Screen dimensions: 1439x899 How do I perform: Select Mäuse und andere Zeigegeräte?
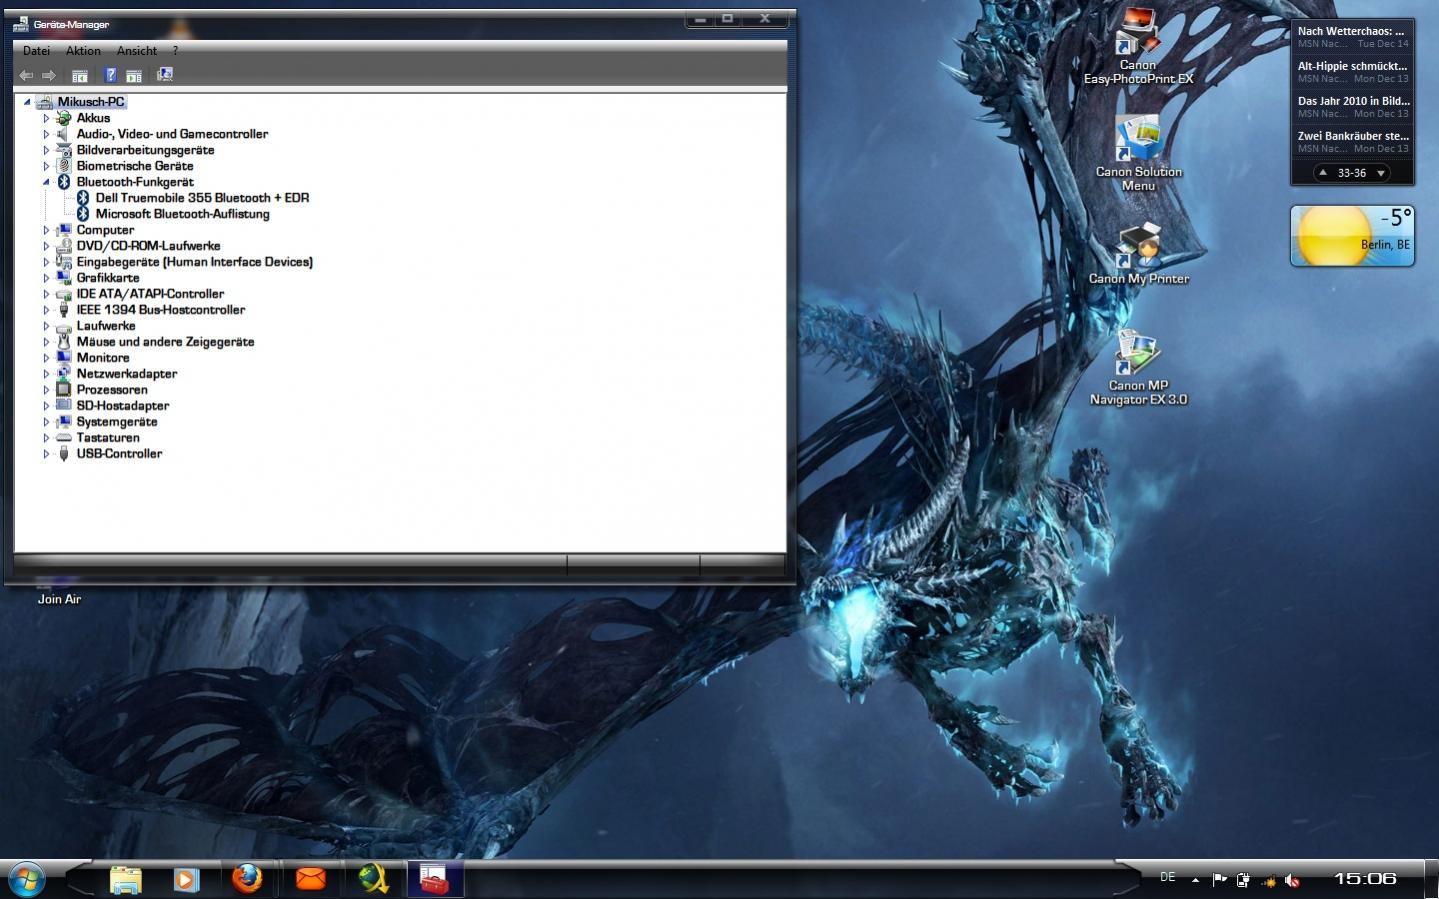(x=165, y=342)
